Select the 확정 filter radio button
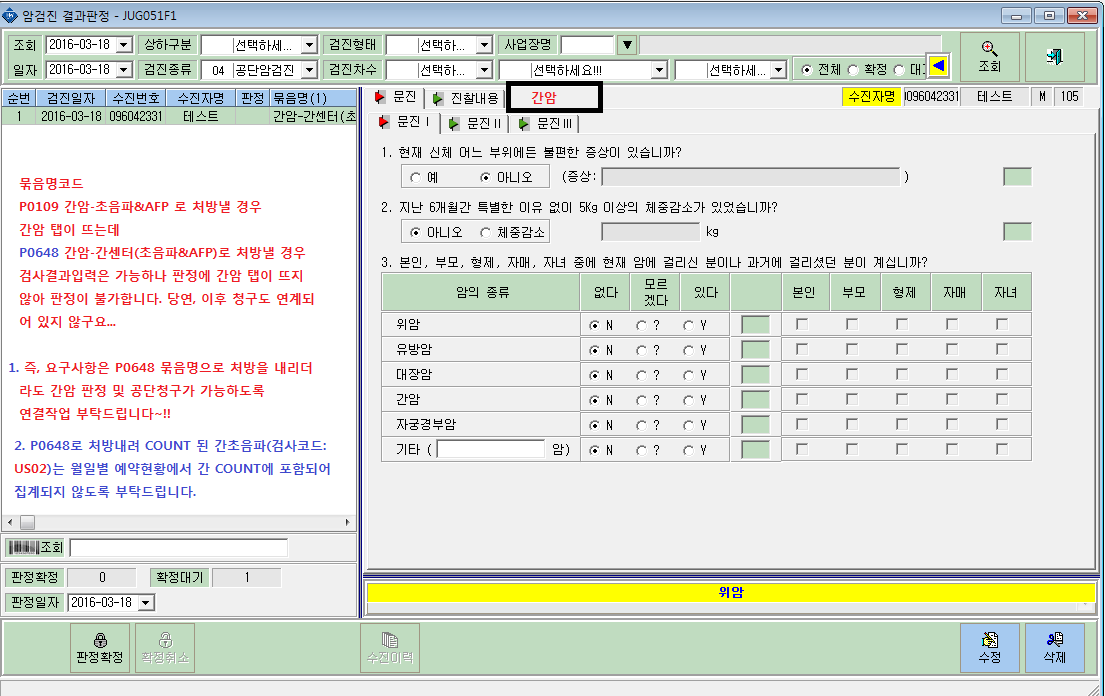The image size is (1105, 696). point(853,70)
